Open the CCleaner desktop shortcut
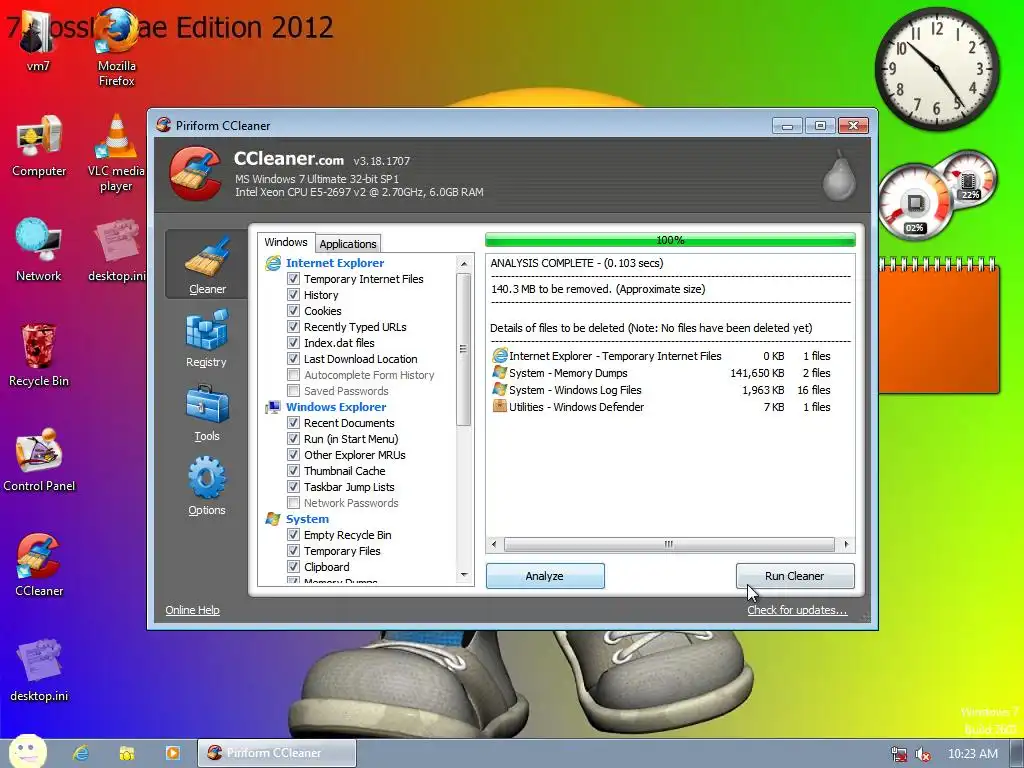 click(39, 565)
